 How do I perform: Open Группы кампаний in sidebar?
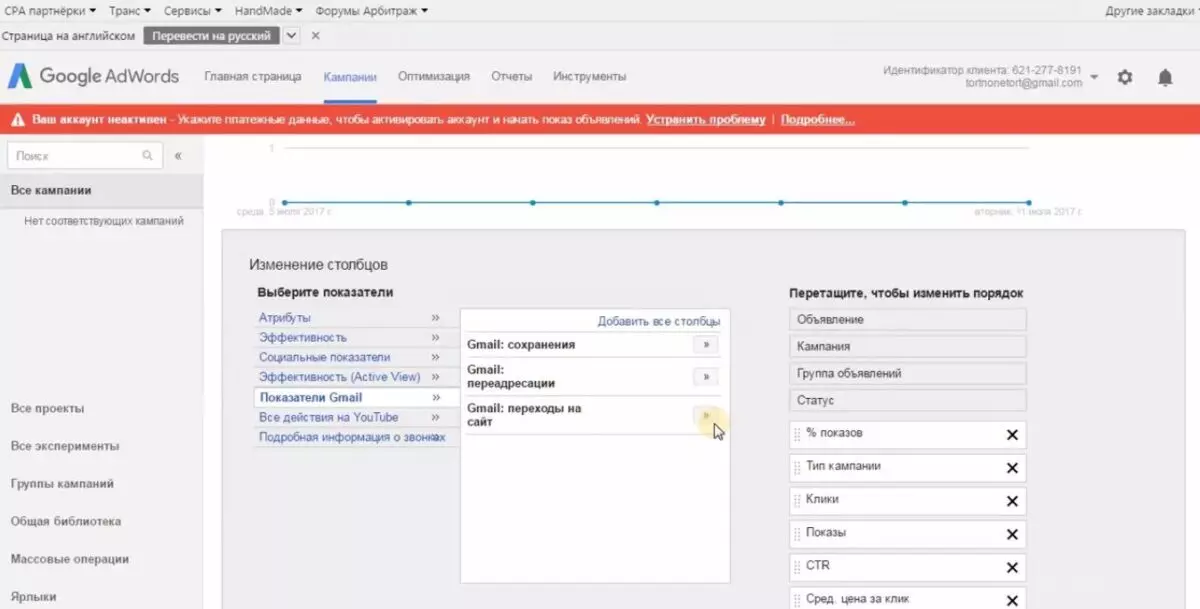pyautogui.click(x=62, y=484)
